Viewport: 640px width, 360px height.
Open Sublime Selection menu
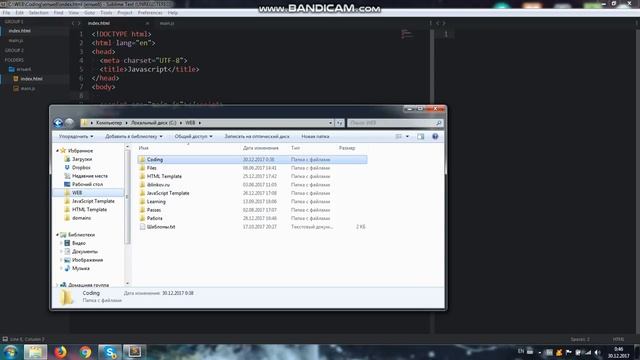(x=39, y=13)
